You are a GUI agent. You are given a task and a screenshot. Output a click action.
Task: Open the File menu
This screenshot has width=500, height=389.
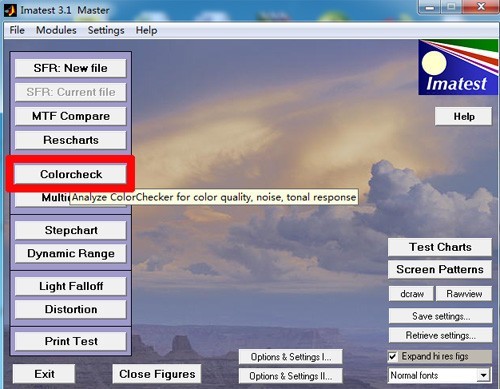click(x=17, y=30)
